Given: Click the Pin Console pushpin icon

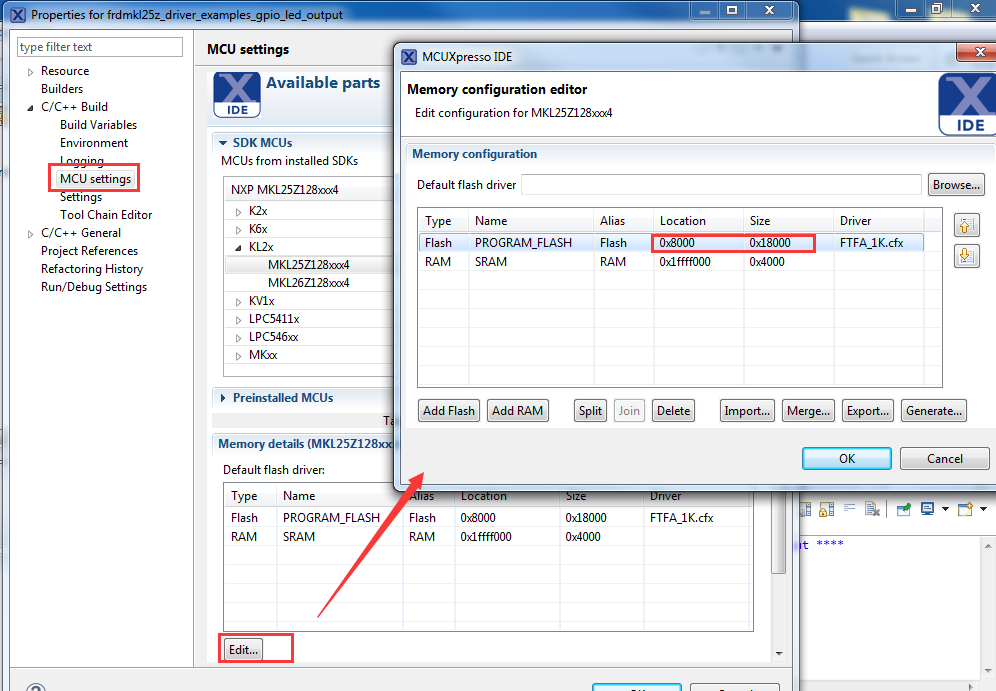Looking at the screenshot, I should click(904, 509).
